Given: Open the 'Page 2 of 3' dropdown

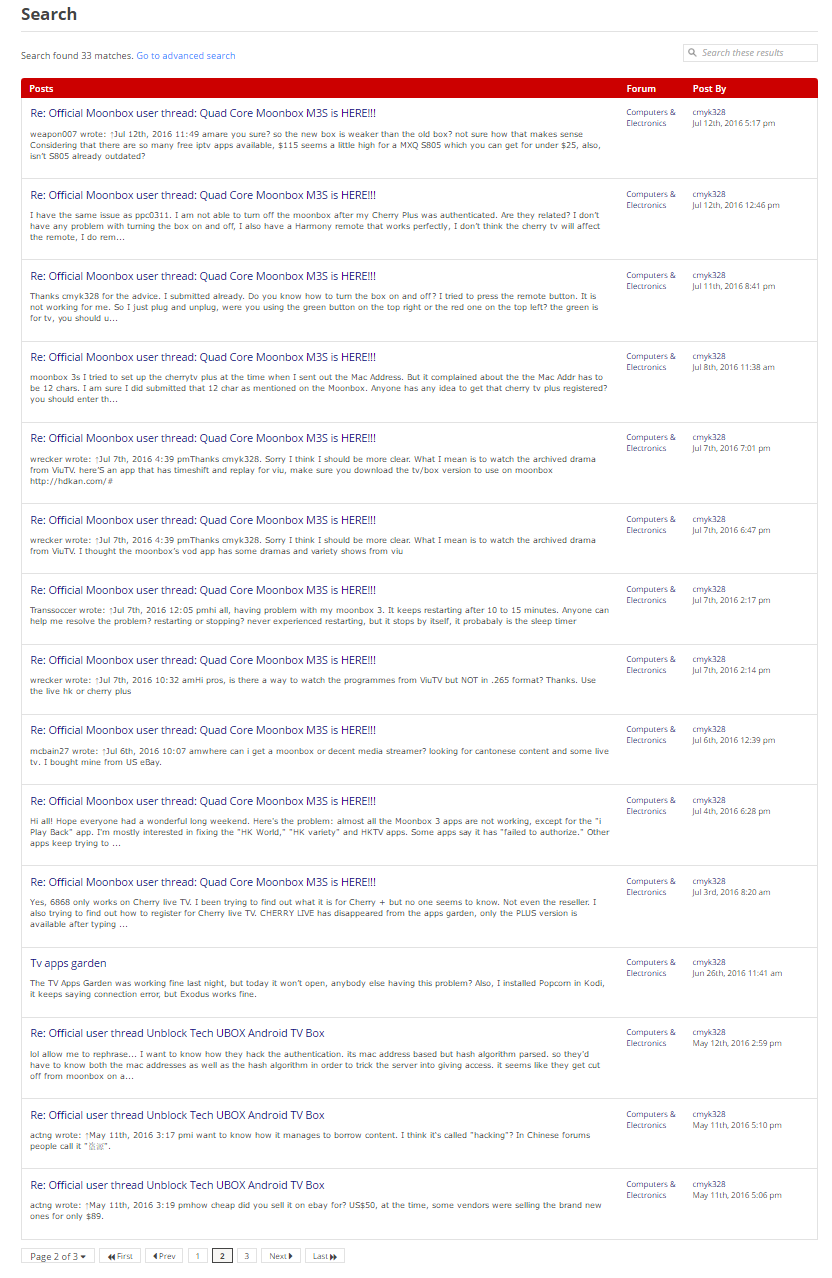Looking at the screenshot, I should (57, 1256).
